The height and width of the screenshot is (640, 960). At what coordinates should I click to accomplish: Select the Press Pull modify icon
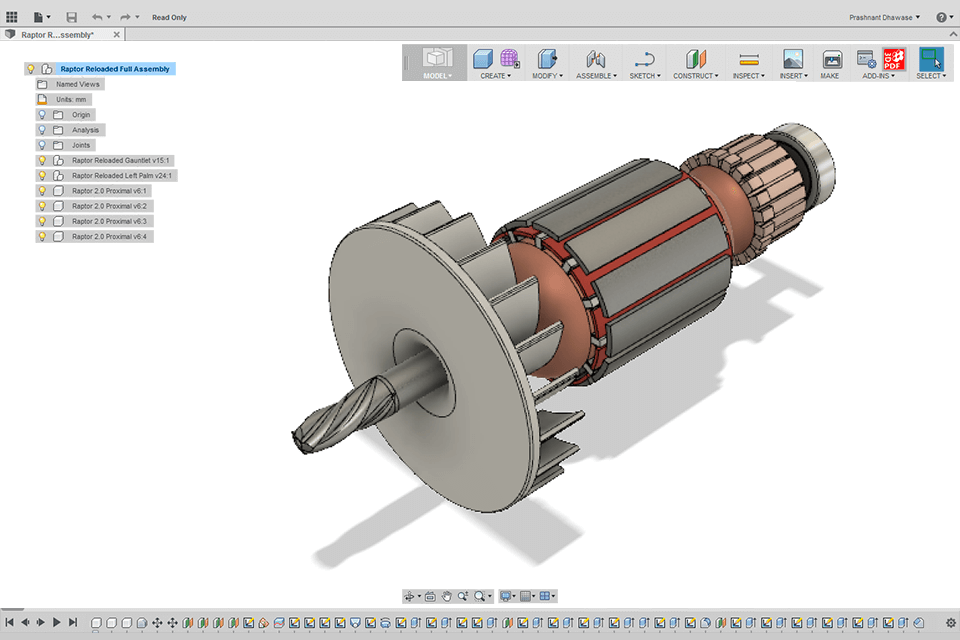tap(546, 59)
